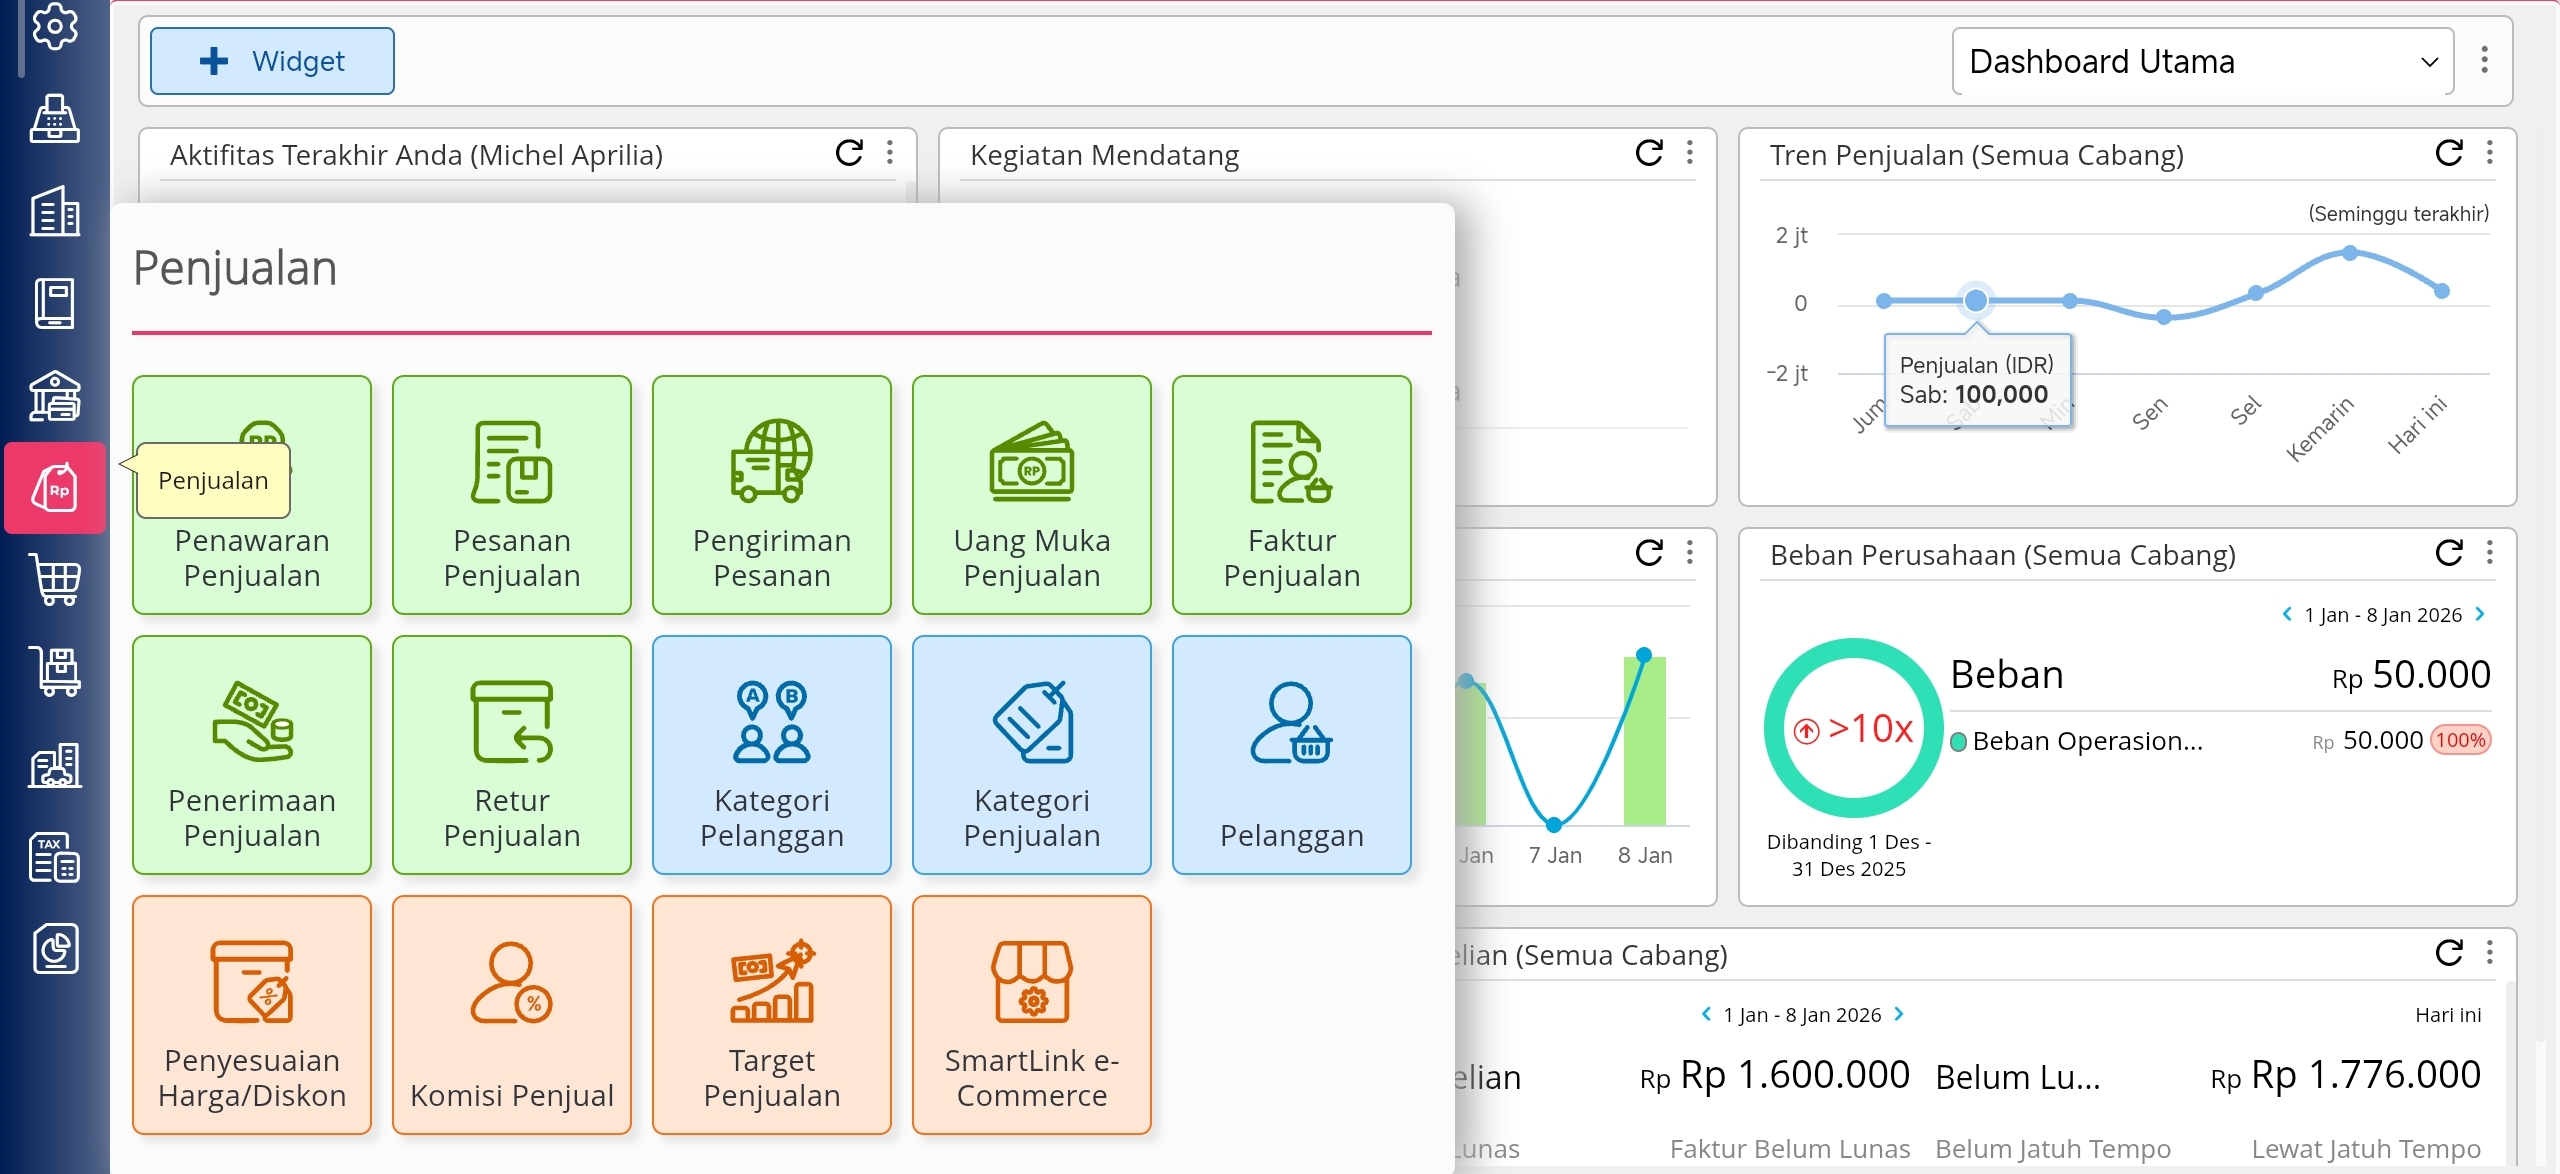2560x1174 pixels.
Task: Open Pesanan Penjualan menu tile
Action: click(x=511, y=495)
